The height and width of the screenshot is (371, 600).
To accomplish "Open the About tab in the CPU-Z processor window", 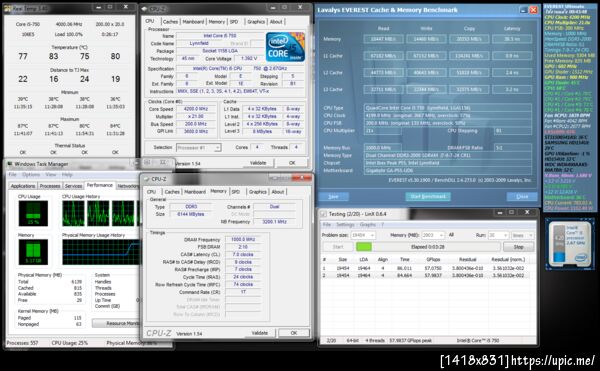I will pyautogui.click(x=276, y=22).
